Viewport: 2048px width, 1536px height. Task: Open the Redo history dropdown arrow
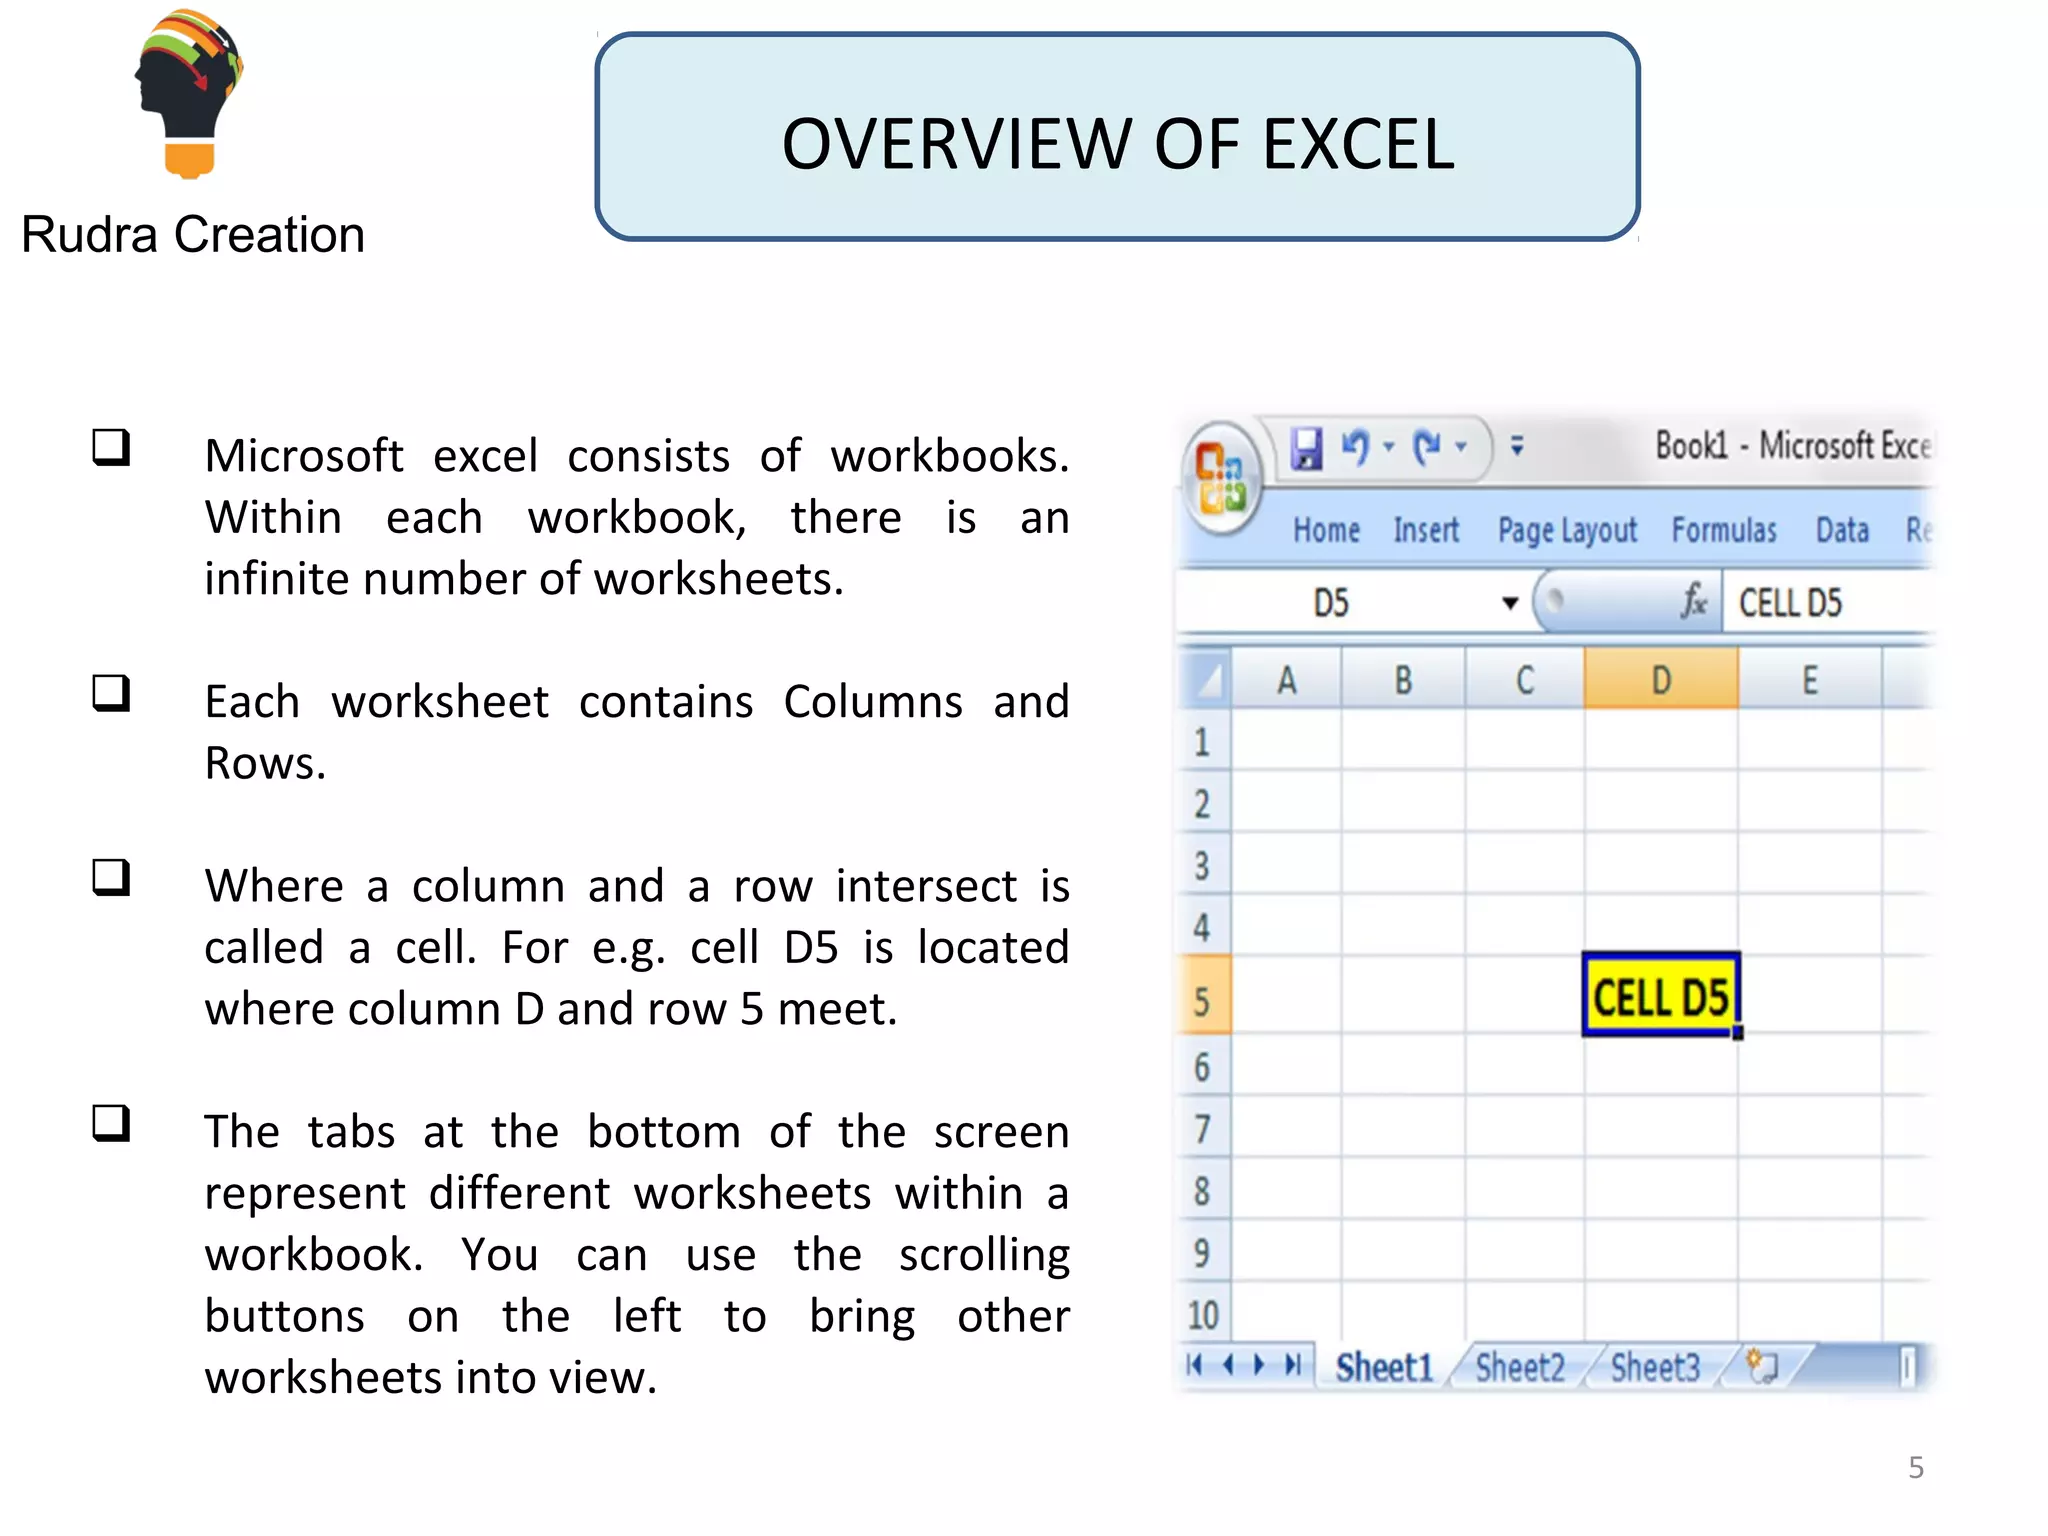[1461, 447]
